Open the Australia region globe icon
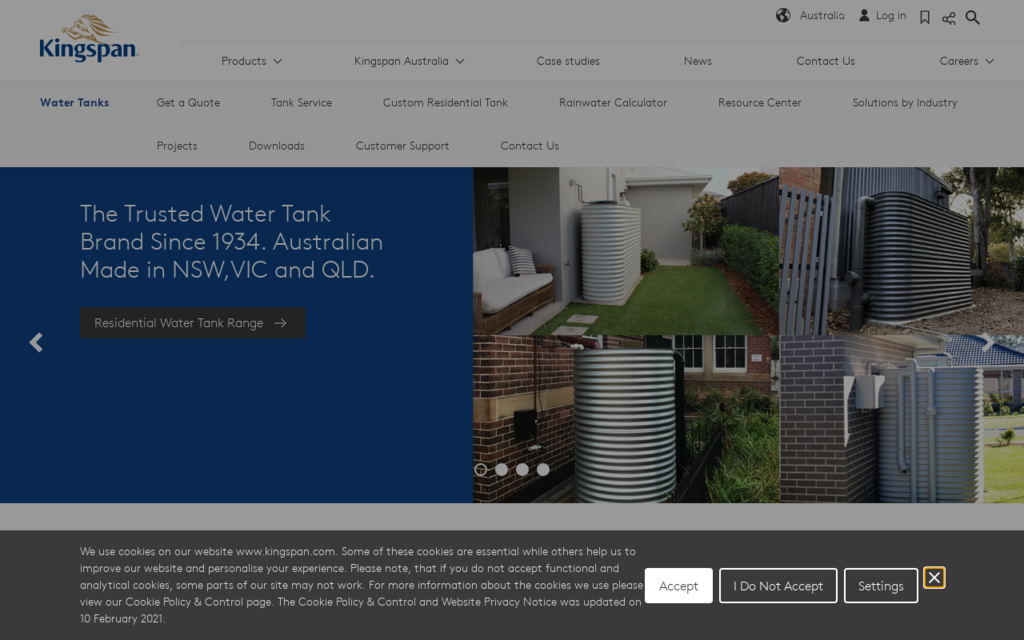 [783, 16]
